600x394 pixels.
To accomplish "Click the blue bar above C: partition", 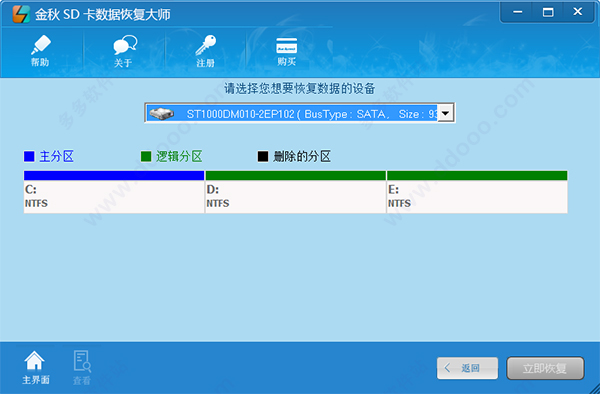I will (x=114, y=176).
